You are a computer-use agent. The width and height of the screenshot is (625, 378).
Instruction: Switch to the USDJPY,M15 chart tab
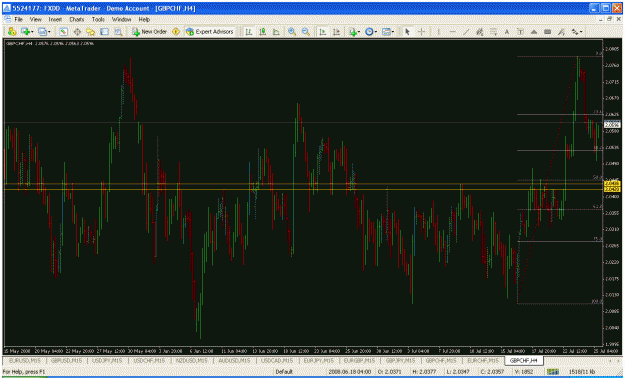click(x=107, y=360)
